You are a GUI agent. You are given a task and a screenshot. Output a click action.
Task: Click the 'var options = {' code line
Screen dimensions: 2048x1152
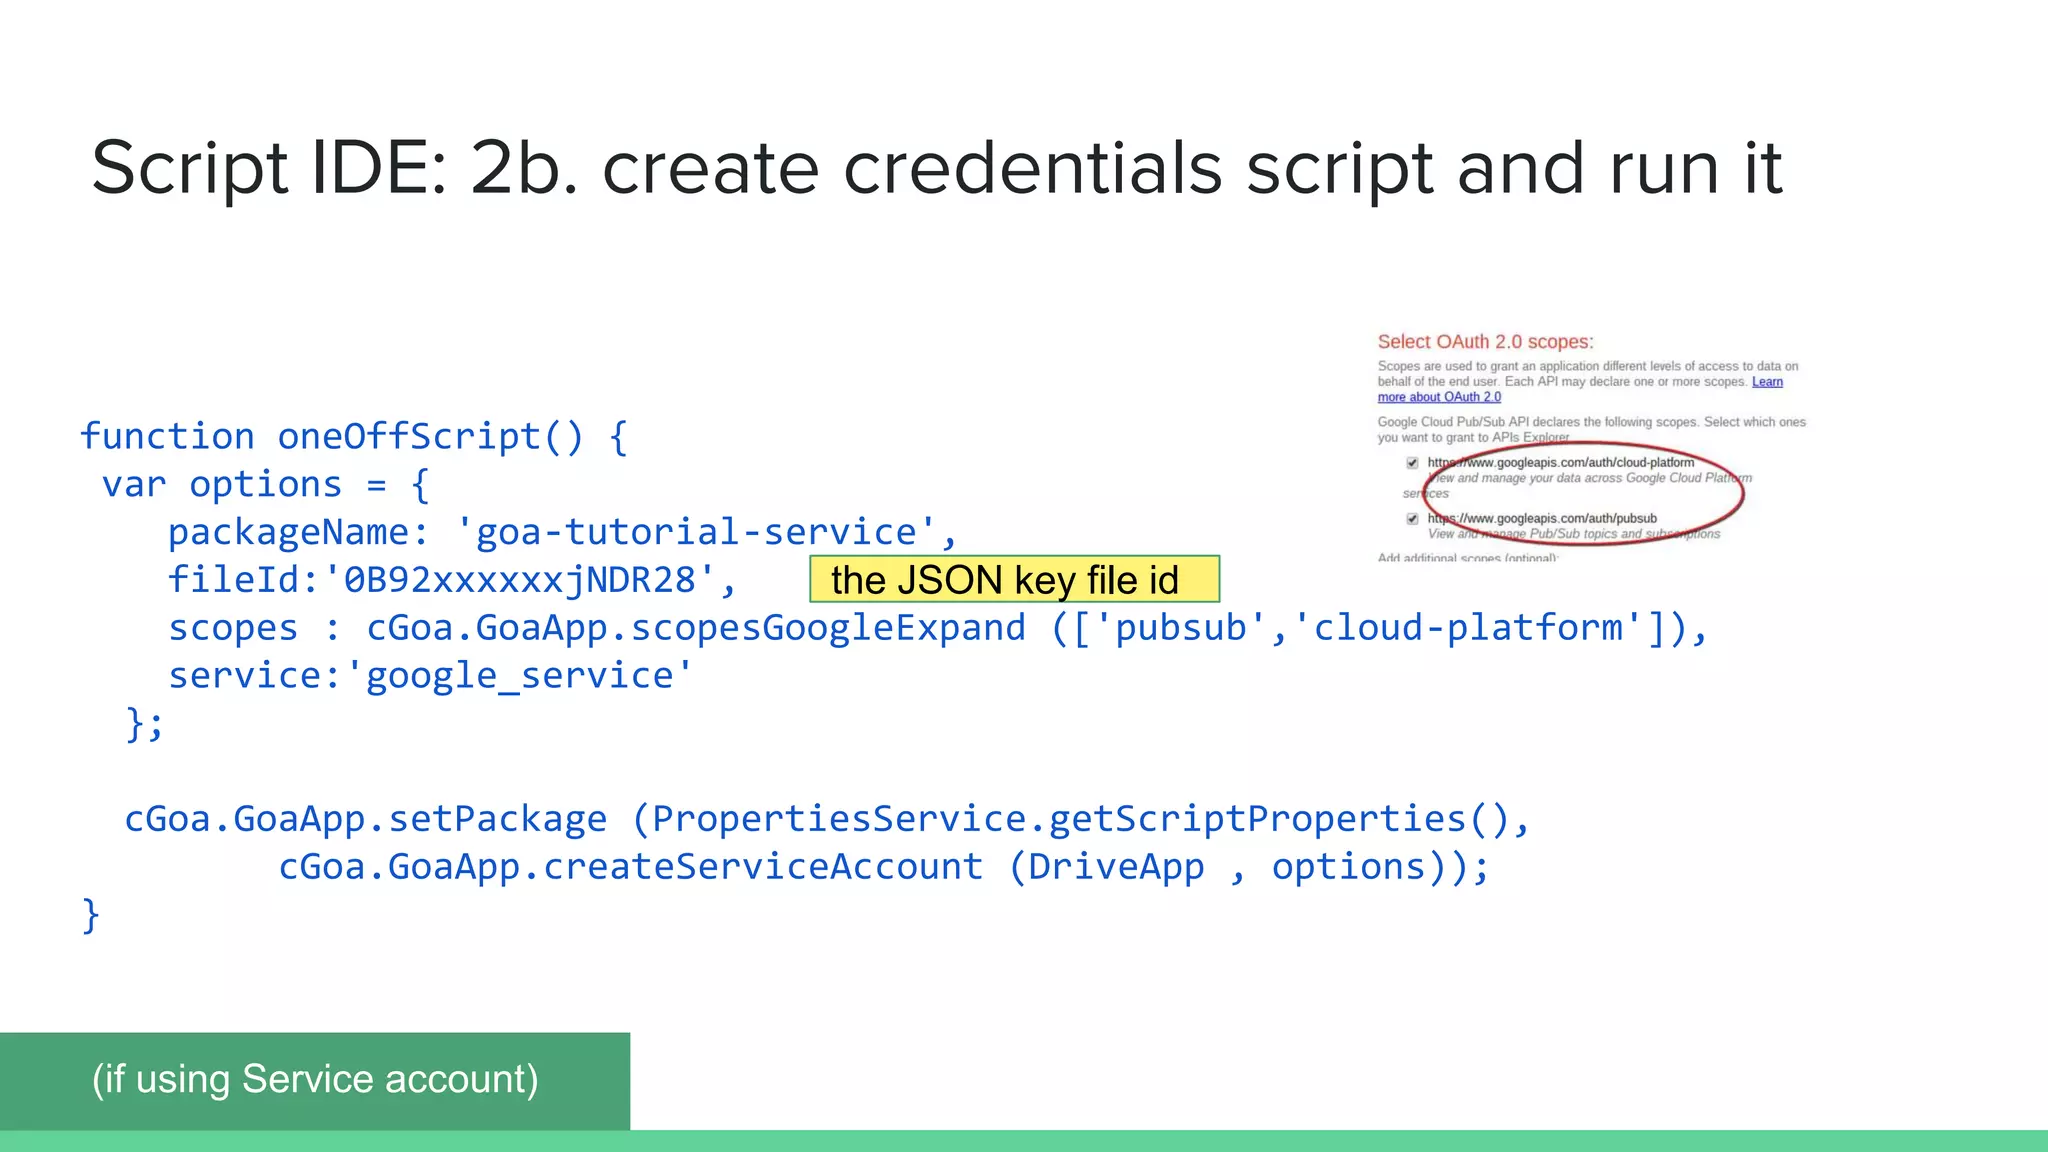point(266,485)
